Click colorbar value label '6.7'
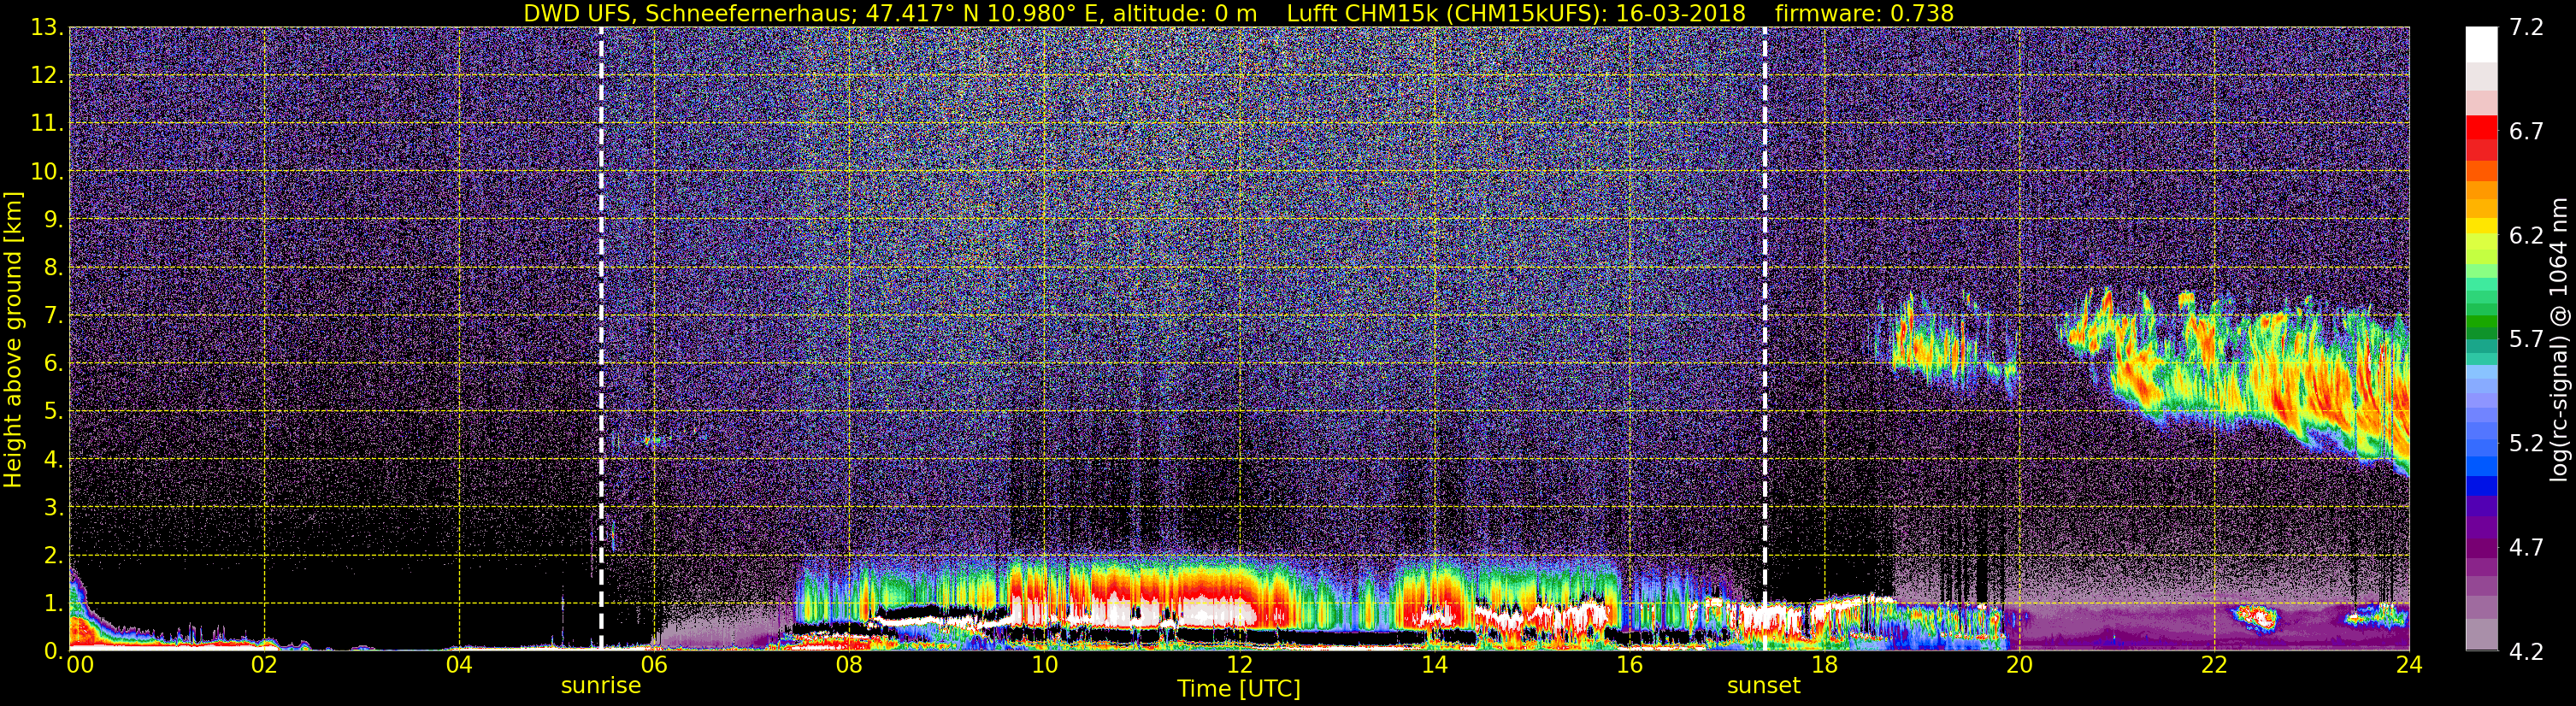 pos(2526,131)
